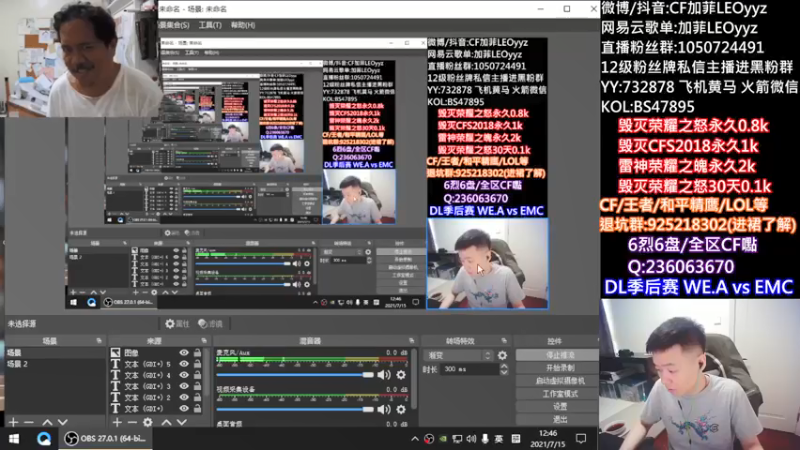Click the microphone icon in the system tray
The image size is (800, 450).
point(484,439)
